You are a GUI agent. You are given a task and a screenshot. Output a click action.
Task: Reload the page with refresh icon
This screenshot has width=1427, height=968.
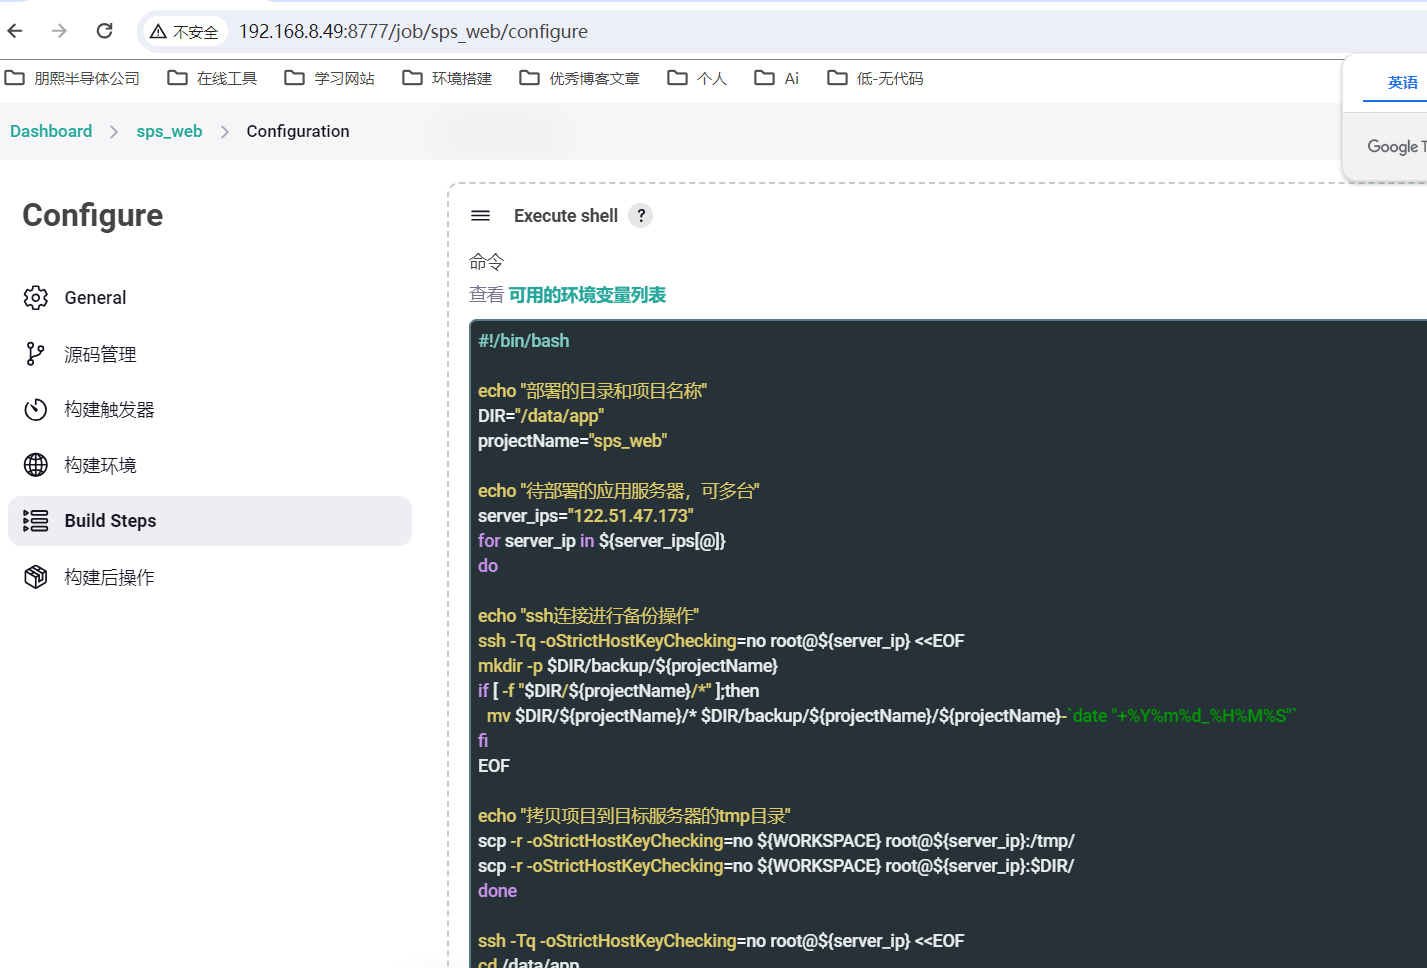coord(105,31)
